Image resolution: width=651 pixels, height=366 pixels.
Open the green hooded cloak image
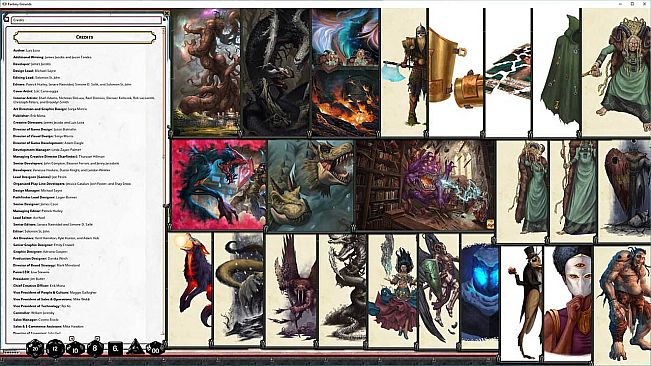tap(557, 73)
